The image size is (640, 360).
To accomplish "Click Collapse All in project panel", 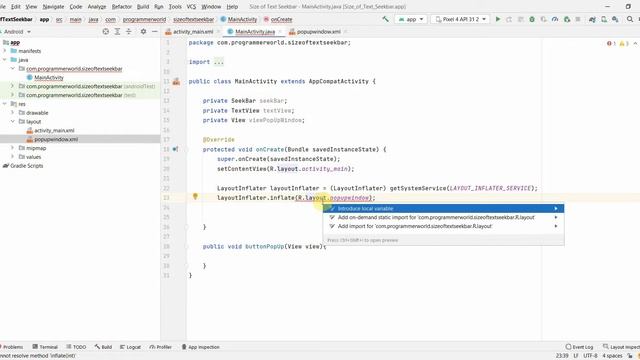I will [129, 31].
